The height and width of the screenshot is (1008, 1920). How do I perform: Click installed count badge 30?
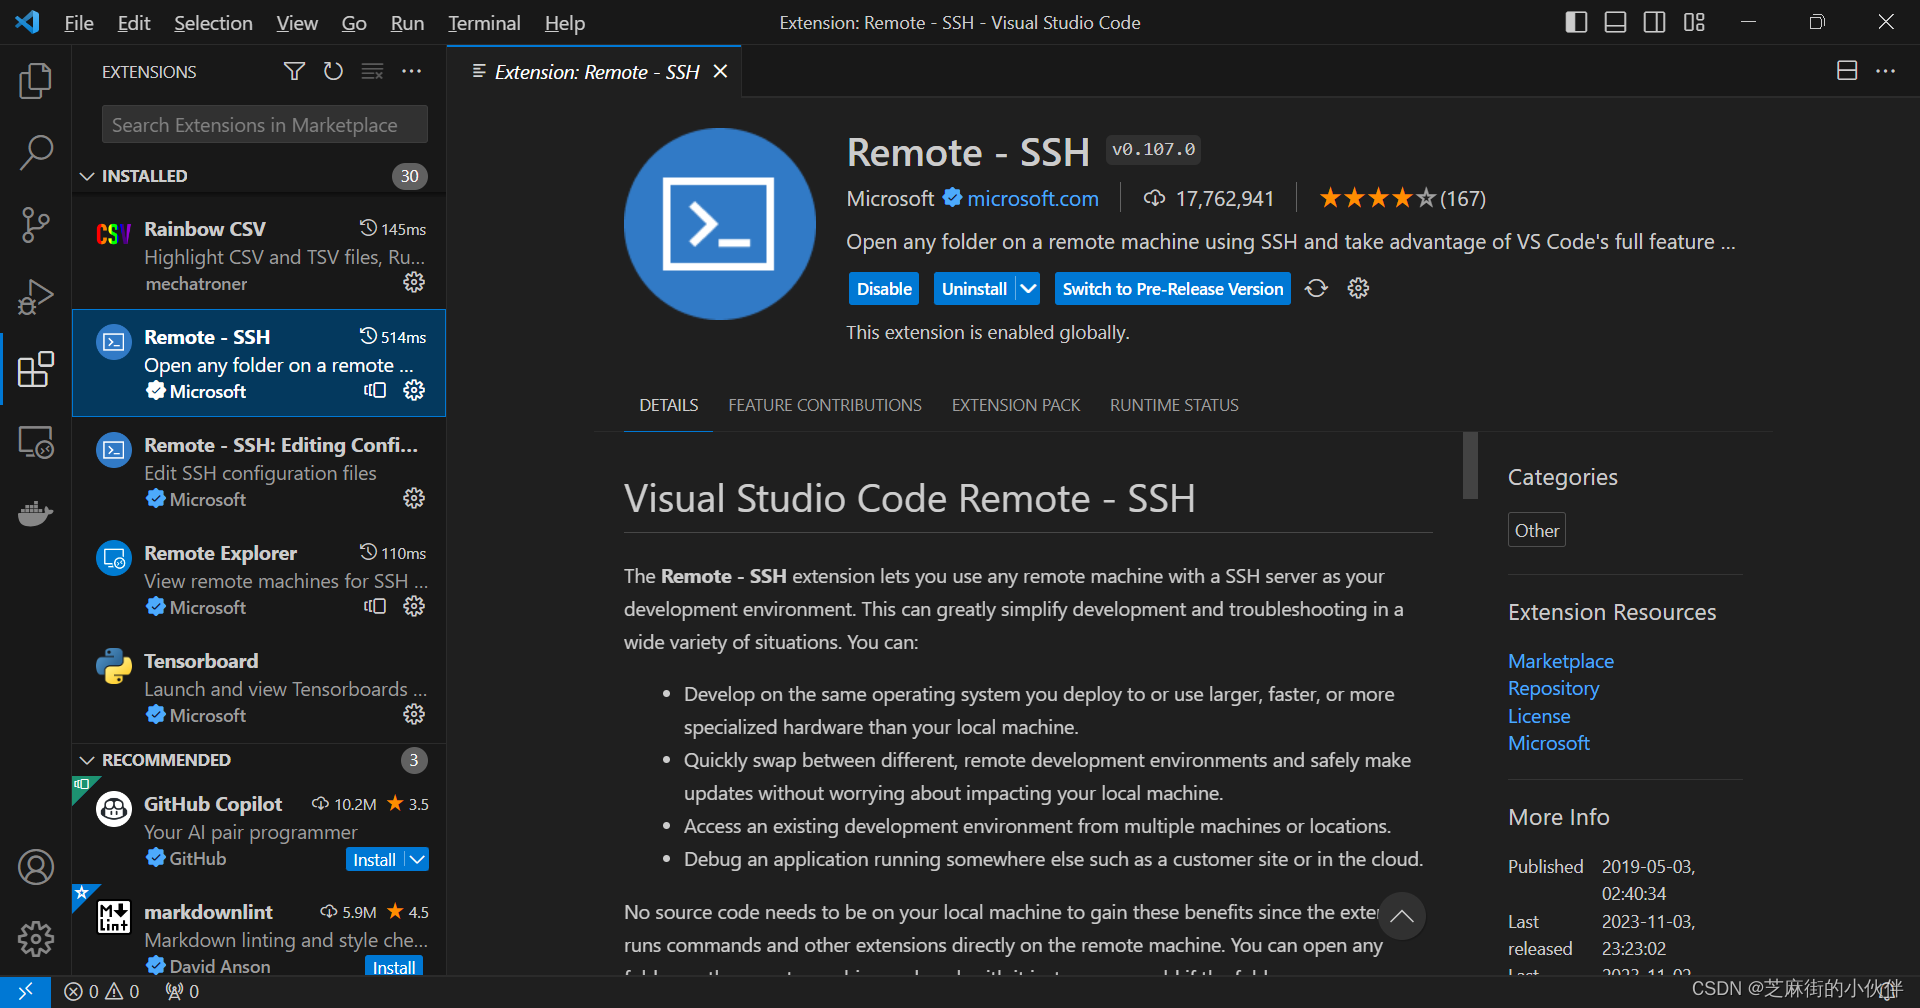[x=410, y=176]
